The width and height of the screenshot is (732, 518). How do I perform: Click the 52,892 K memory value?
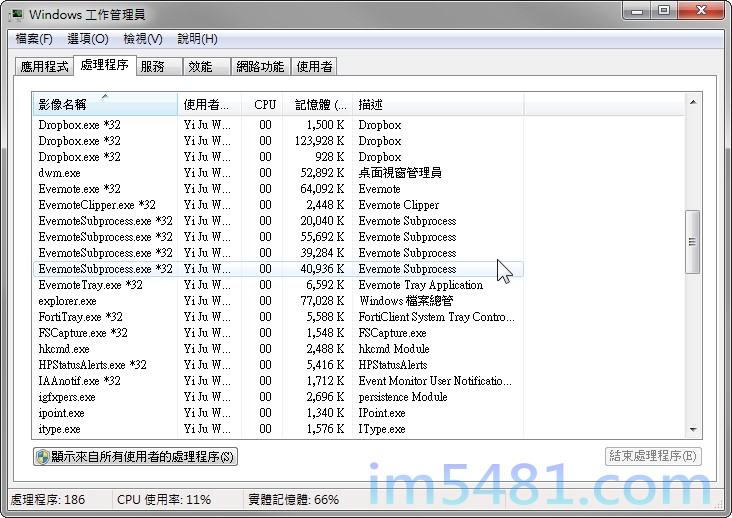[x=322, y=173]
